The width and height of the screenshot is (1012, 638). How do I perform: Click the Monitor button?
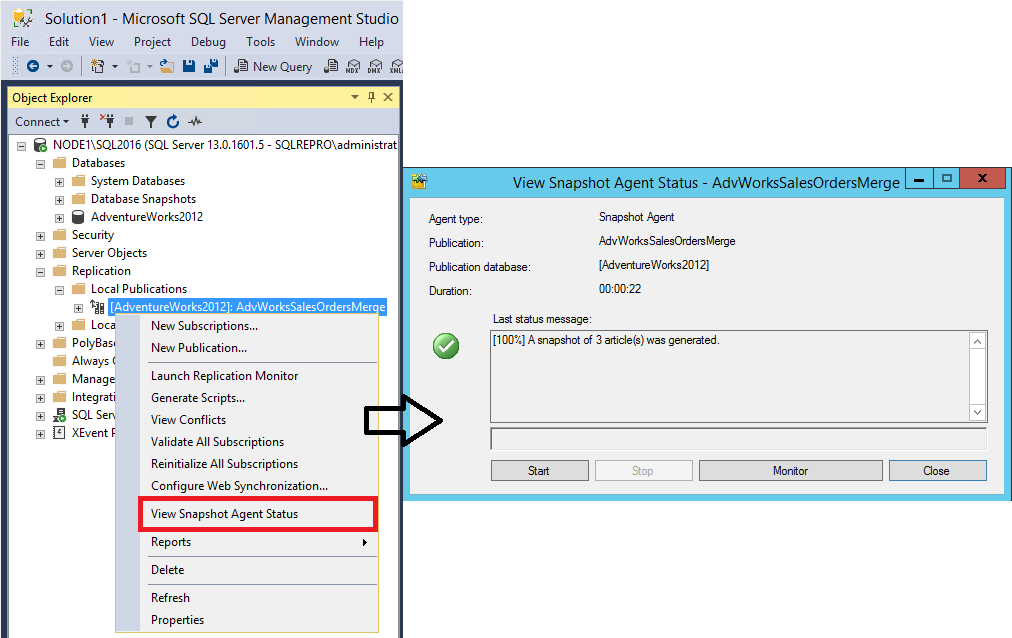(790, 470)
